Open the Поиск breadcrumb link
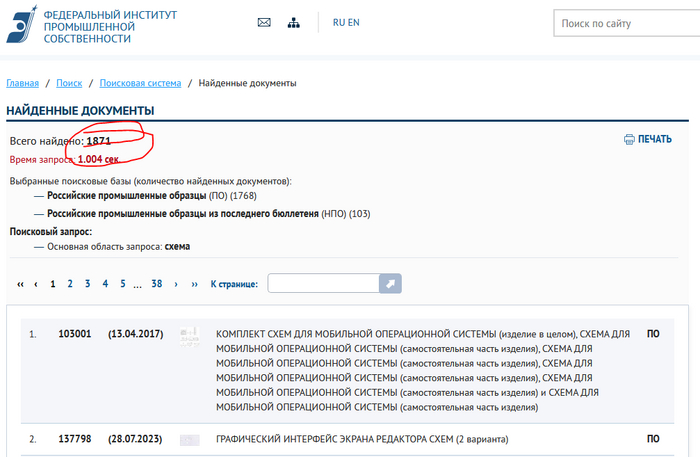Image resolution: width=700 pixels, height=457 pixels. (70, 83)
